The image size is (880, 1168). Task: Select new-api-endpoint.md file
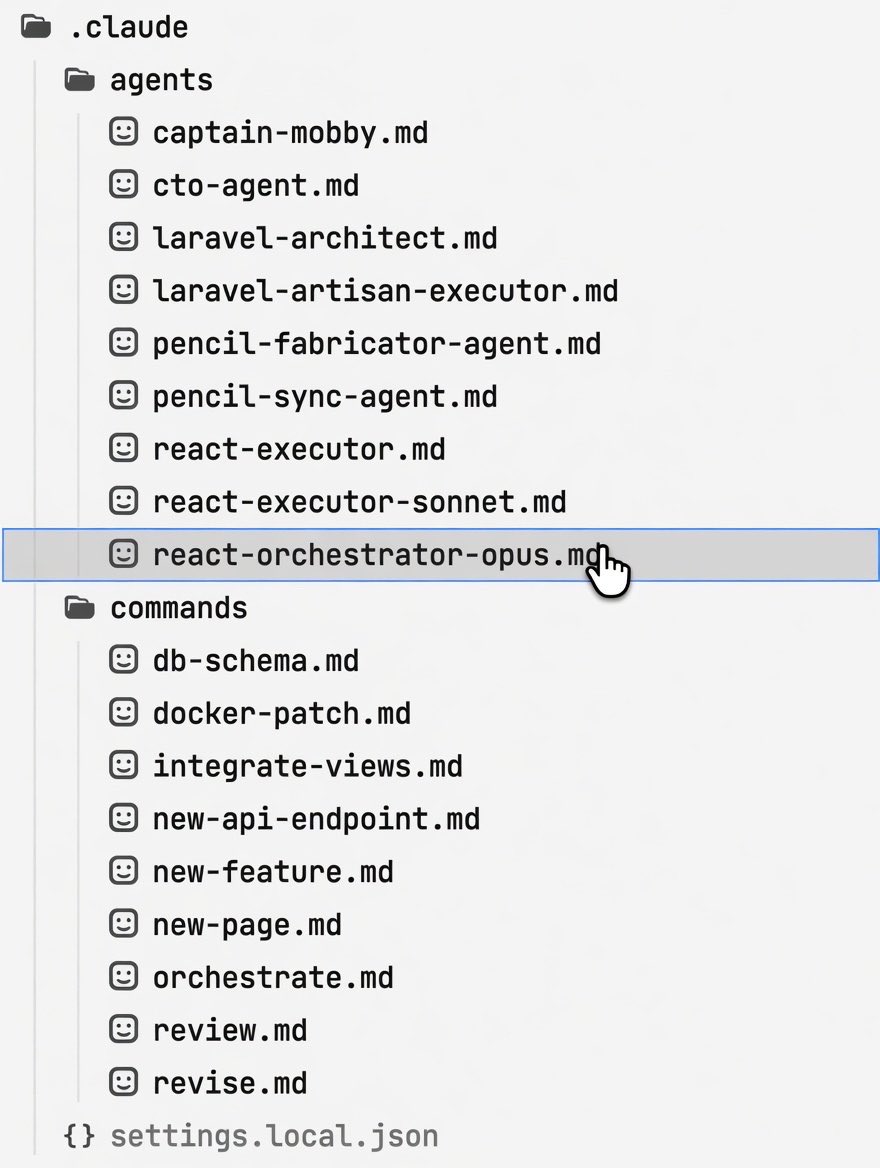316,819
